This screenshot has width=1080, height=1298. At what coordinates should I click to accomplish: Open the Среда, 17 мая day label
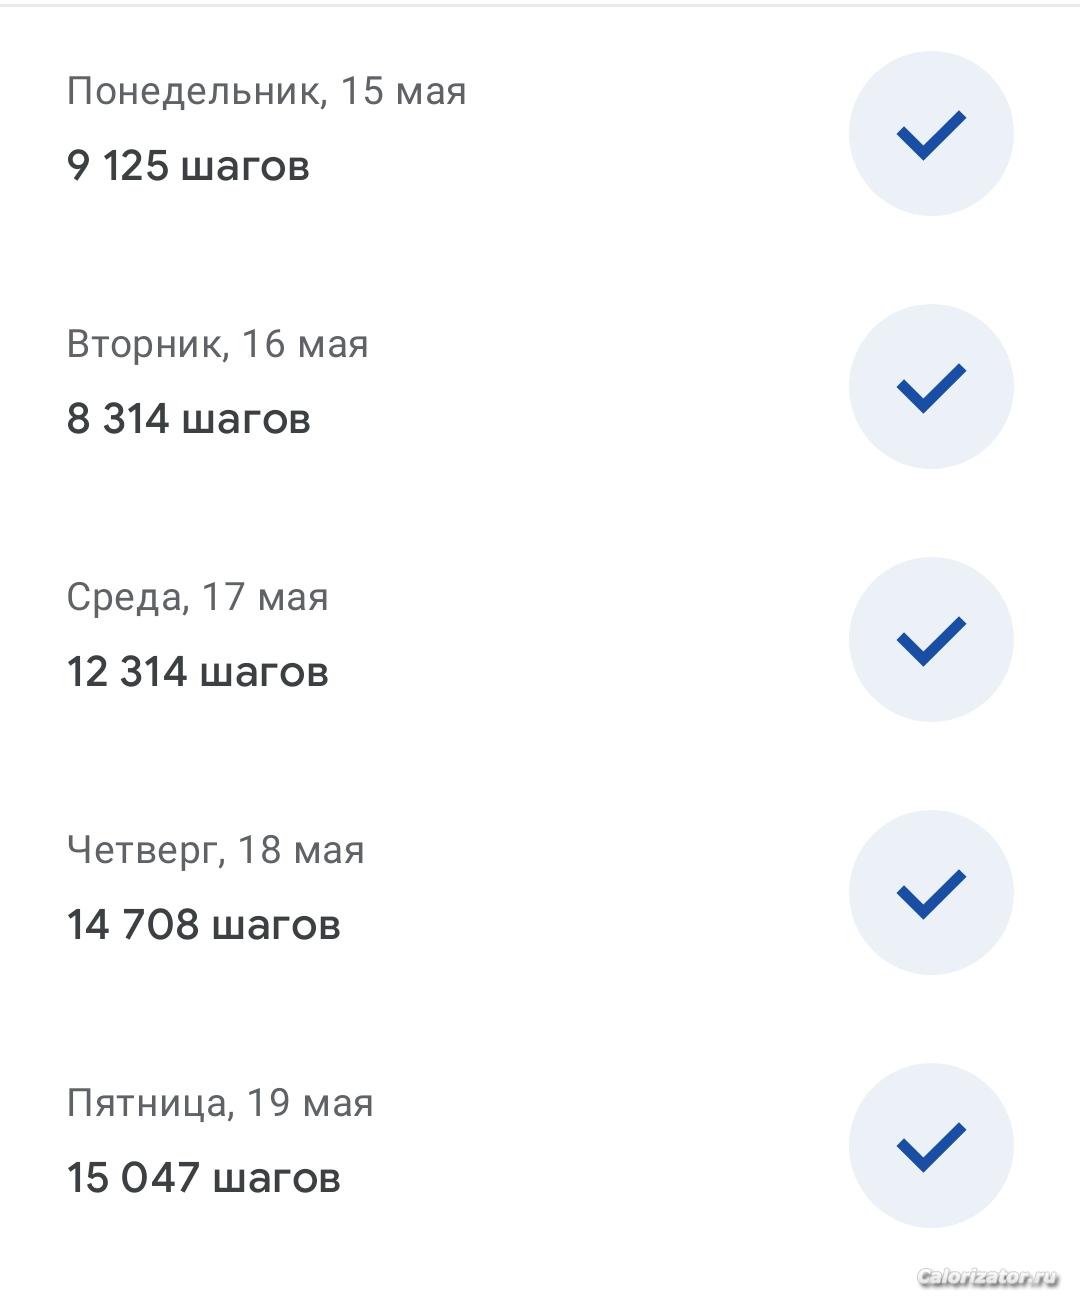[x=197, y=597]
